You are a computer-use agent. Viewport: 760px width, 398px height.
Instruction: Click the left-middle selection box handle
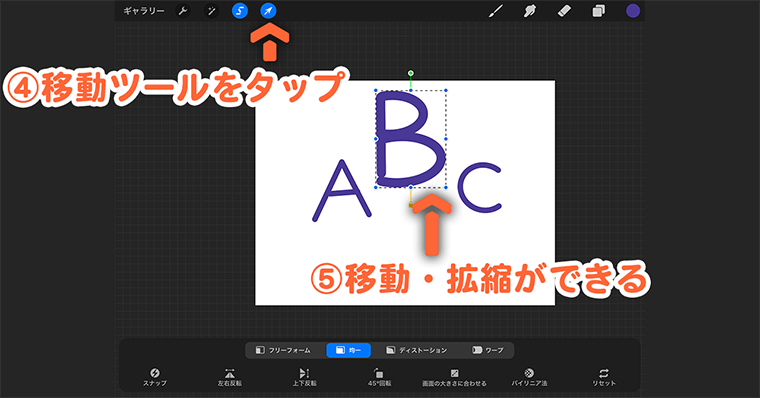coord(376,139)
